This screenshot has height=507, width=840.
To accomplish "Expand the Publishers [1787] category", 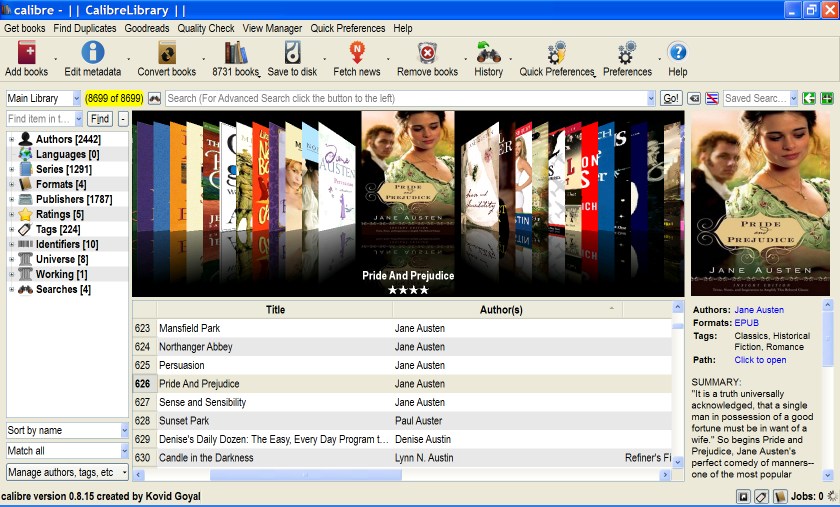I will [11, 199].
